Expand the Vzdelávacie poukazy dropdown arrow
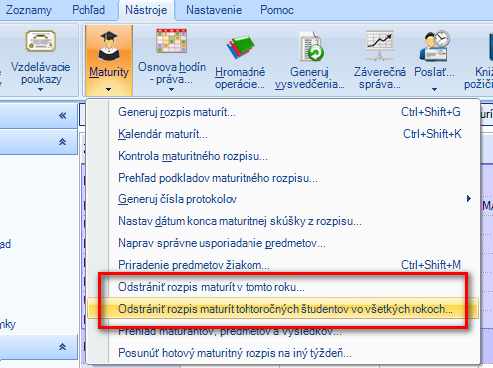This screenshot has width=493, height=368. [40, 89]
